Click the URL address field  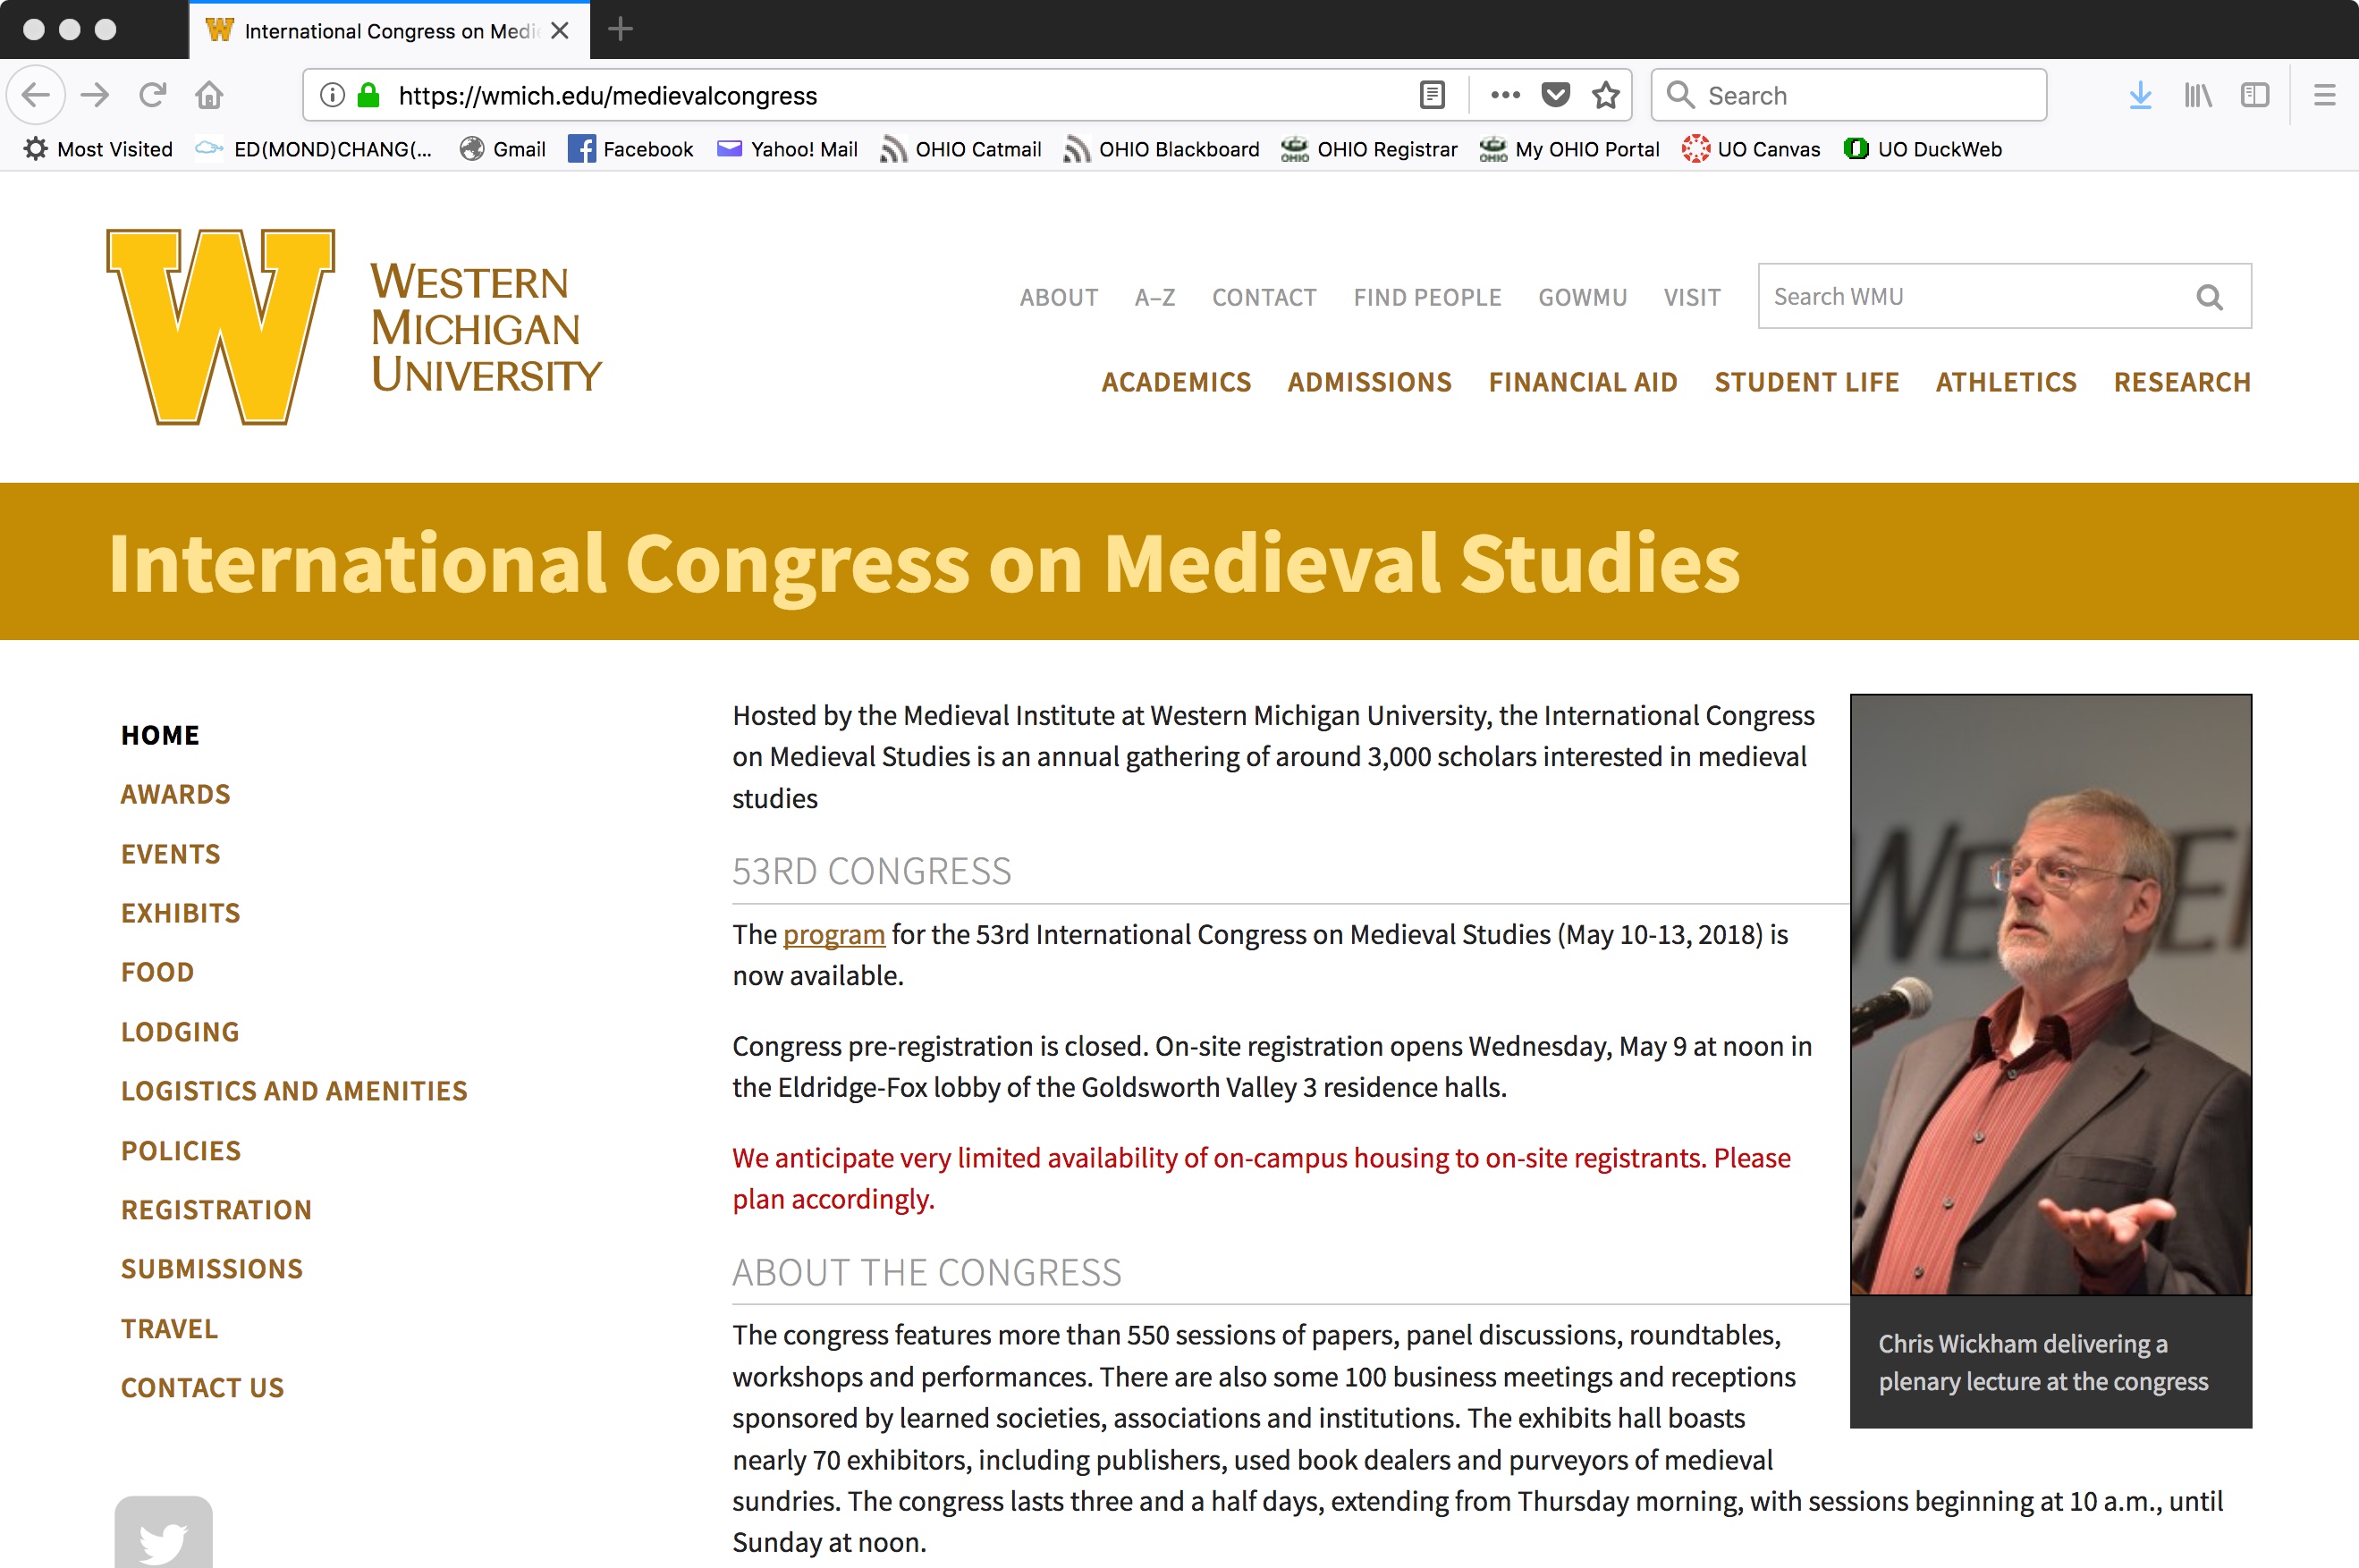point(900,95)
